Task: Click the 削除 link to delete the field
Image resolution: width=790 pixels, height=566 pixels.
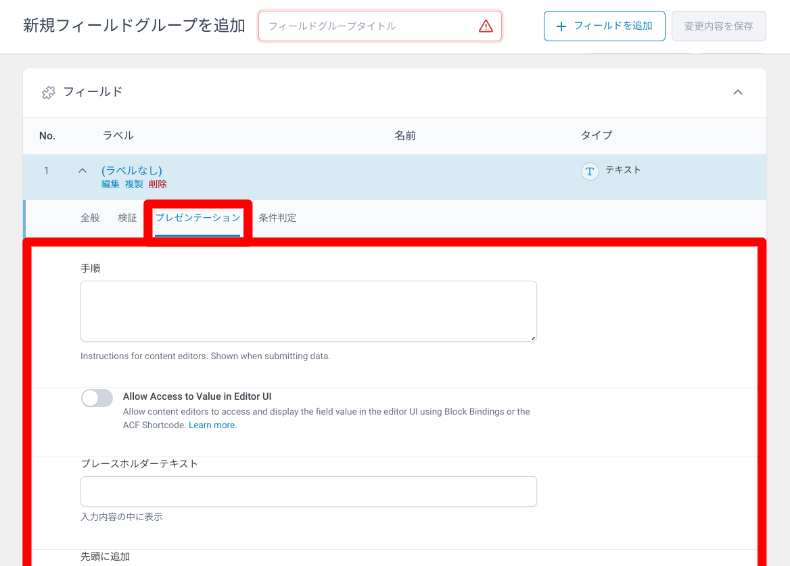Action: [x=158, y=184]
